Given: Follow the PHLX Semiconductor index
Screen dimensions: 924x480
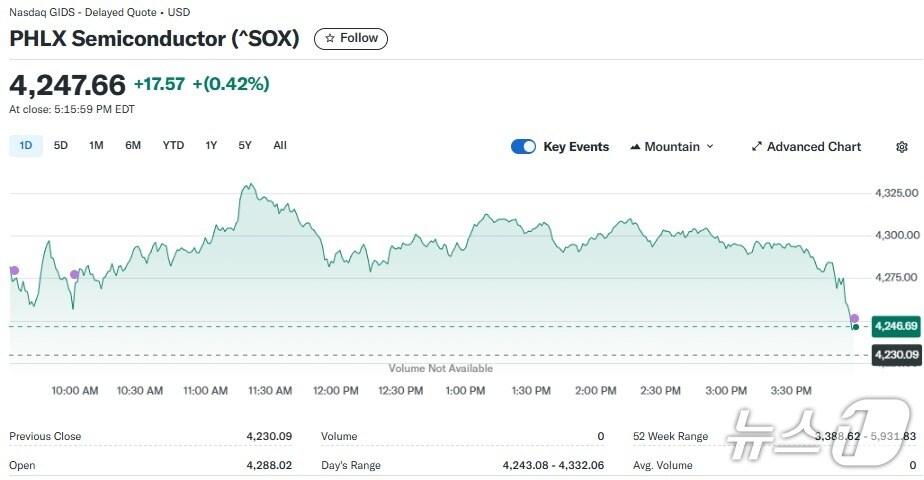Looking at the screenshot, I should point(351,38).
